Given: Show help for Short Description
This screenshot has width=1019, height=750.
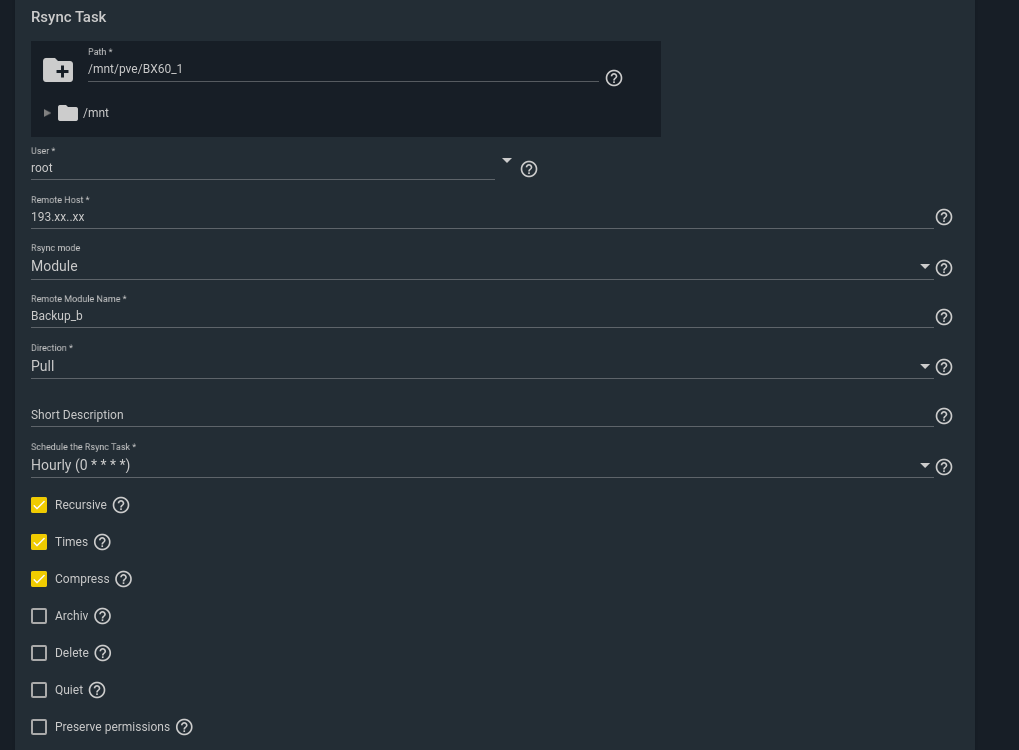Looking at the screenshot, I should click(944, 416).
